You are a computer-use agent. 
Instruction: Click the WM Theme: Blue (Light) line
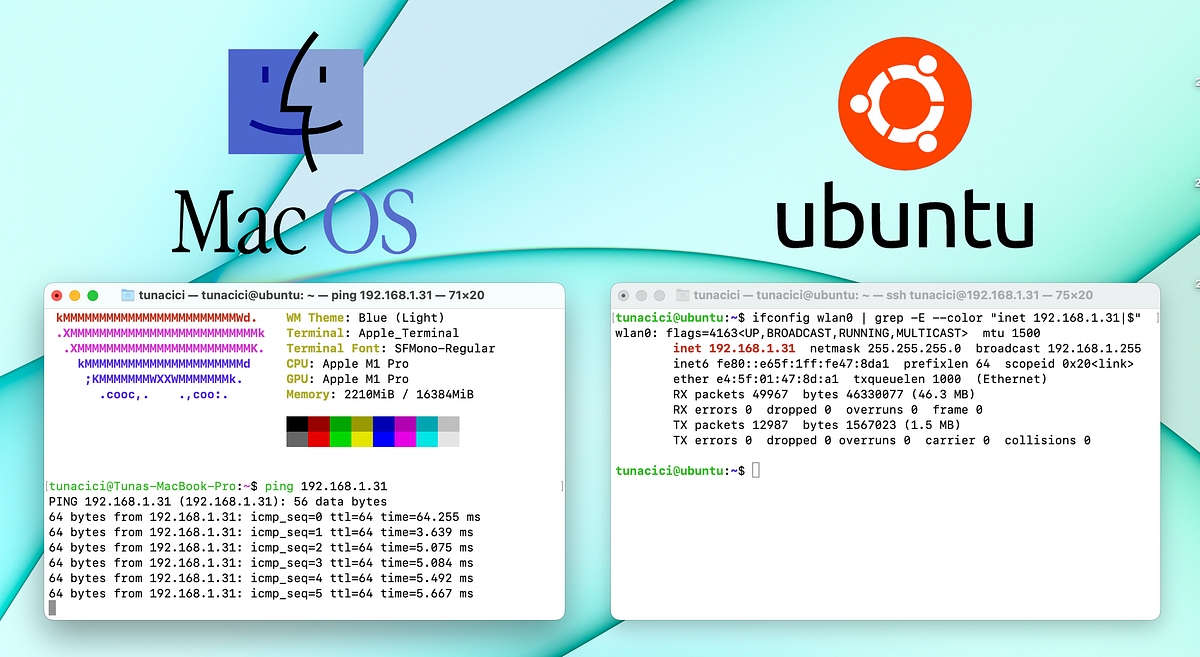(x=368, y=318)
